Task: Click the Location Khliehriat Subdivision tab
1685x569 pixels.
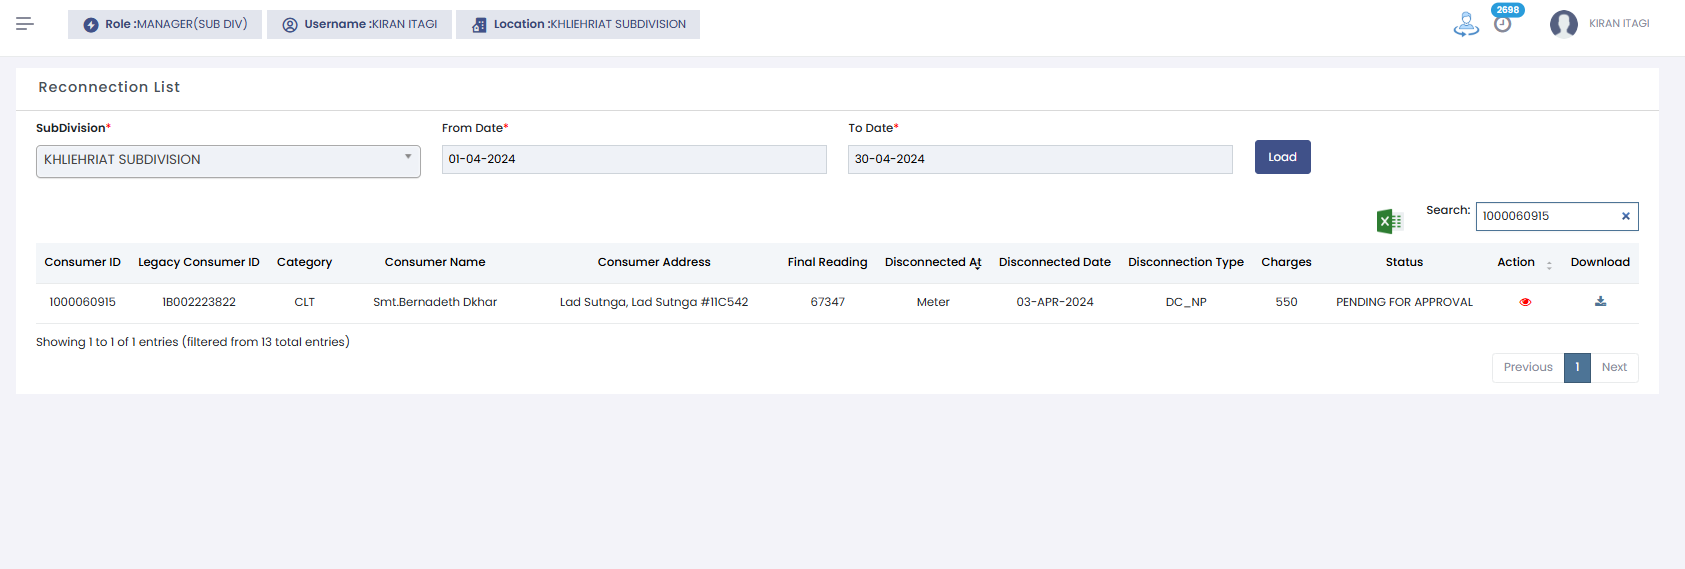Action: 578,24
